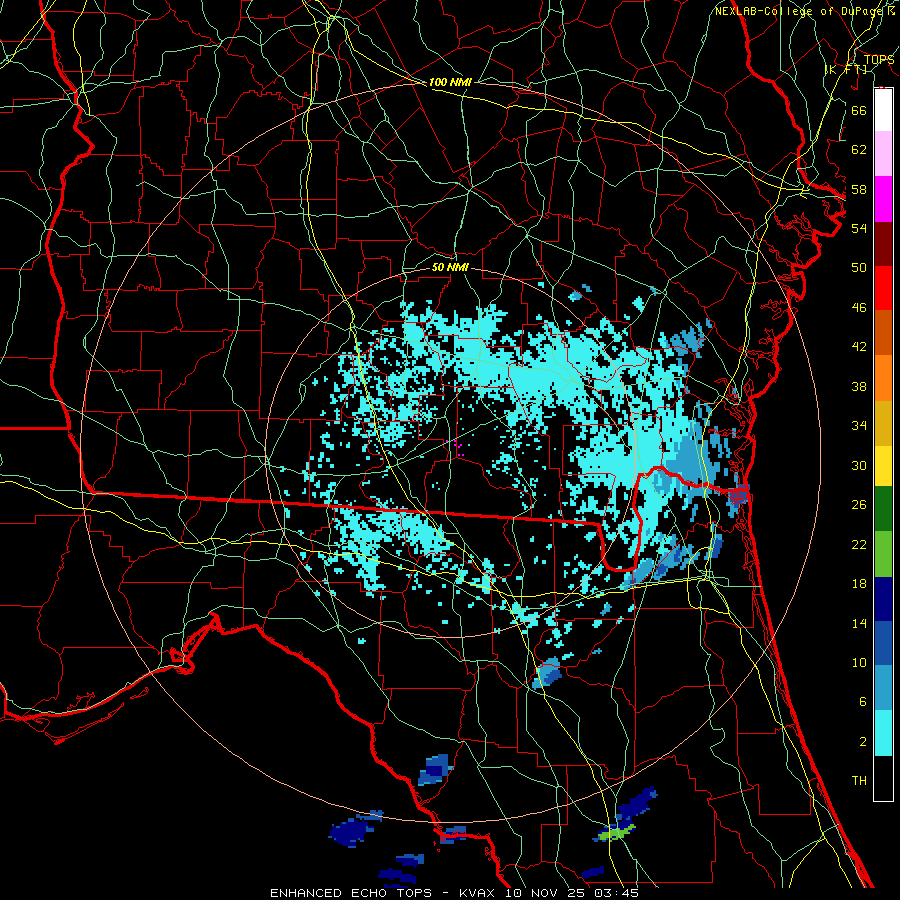Image resolution: width=900 pixels, height=900 pixels.
Task: Click the yellow 30 legend swatch
Action: pos(883,465)
